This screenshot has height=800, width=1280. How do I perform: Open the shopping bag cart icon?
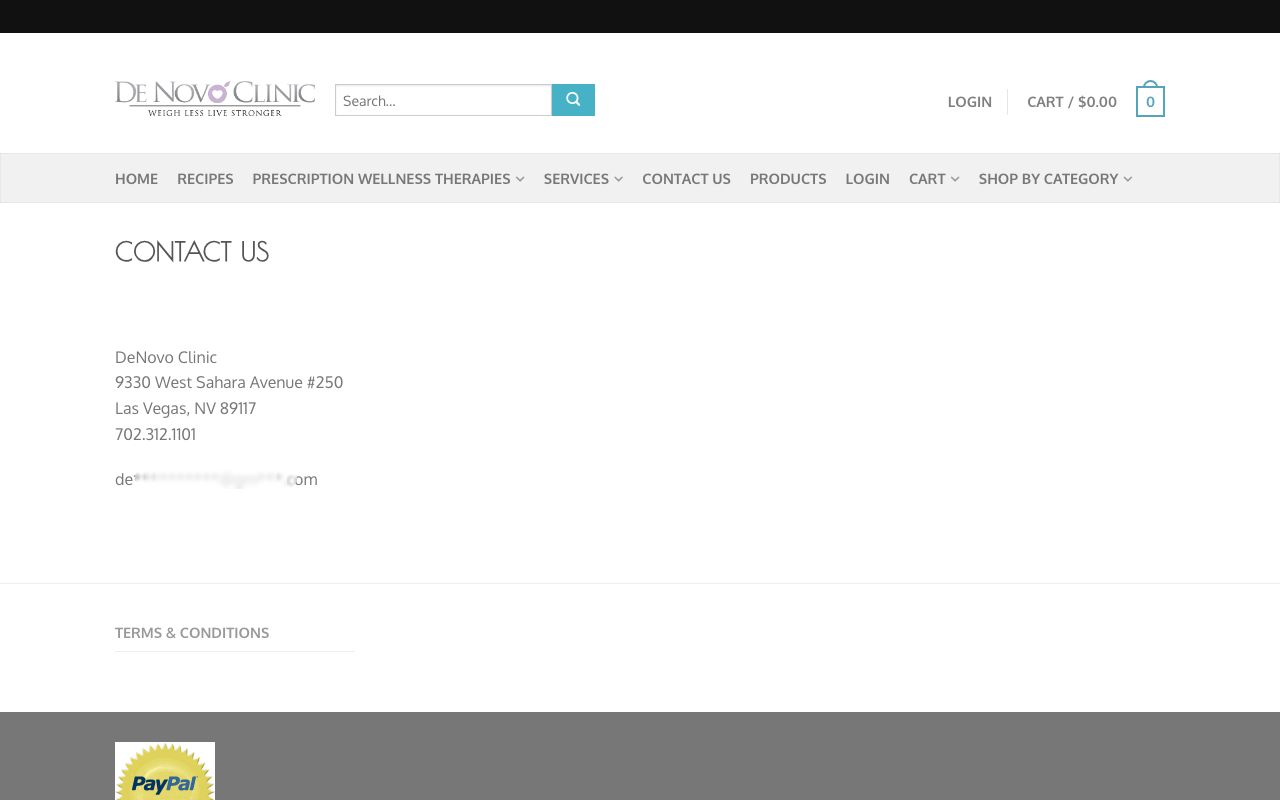pyautogui.click(x=1150, y=101)
